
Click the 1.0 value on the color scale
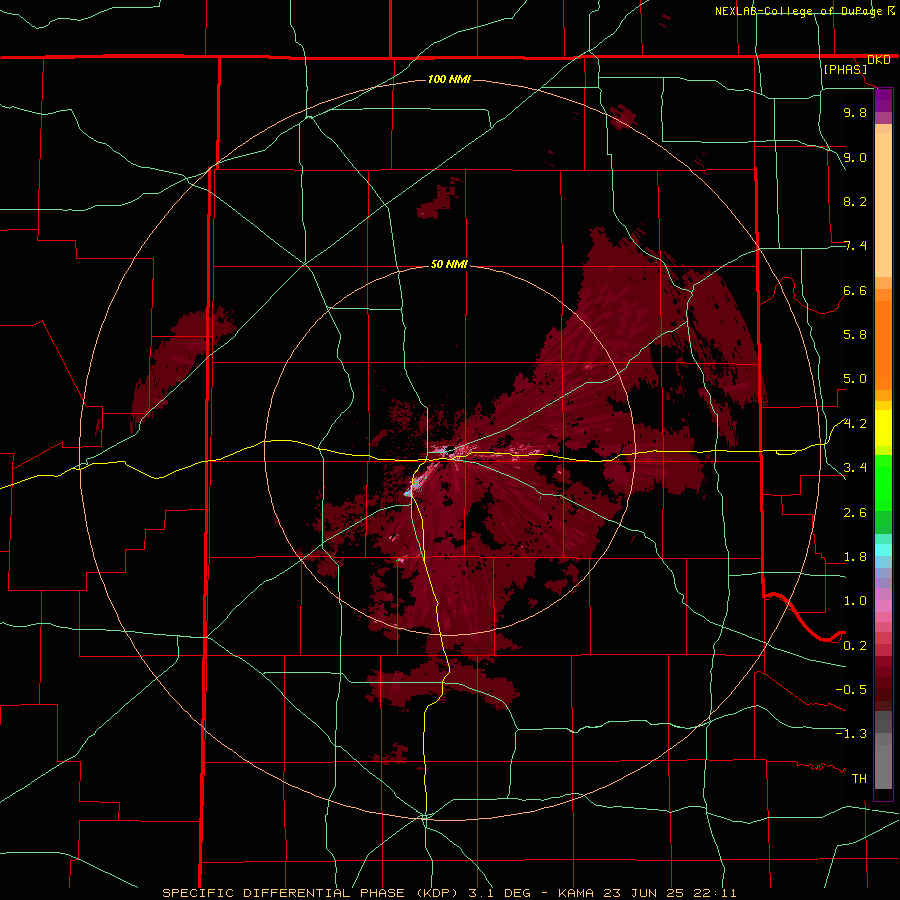pos(855,602)
